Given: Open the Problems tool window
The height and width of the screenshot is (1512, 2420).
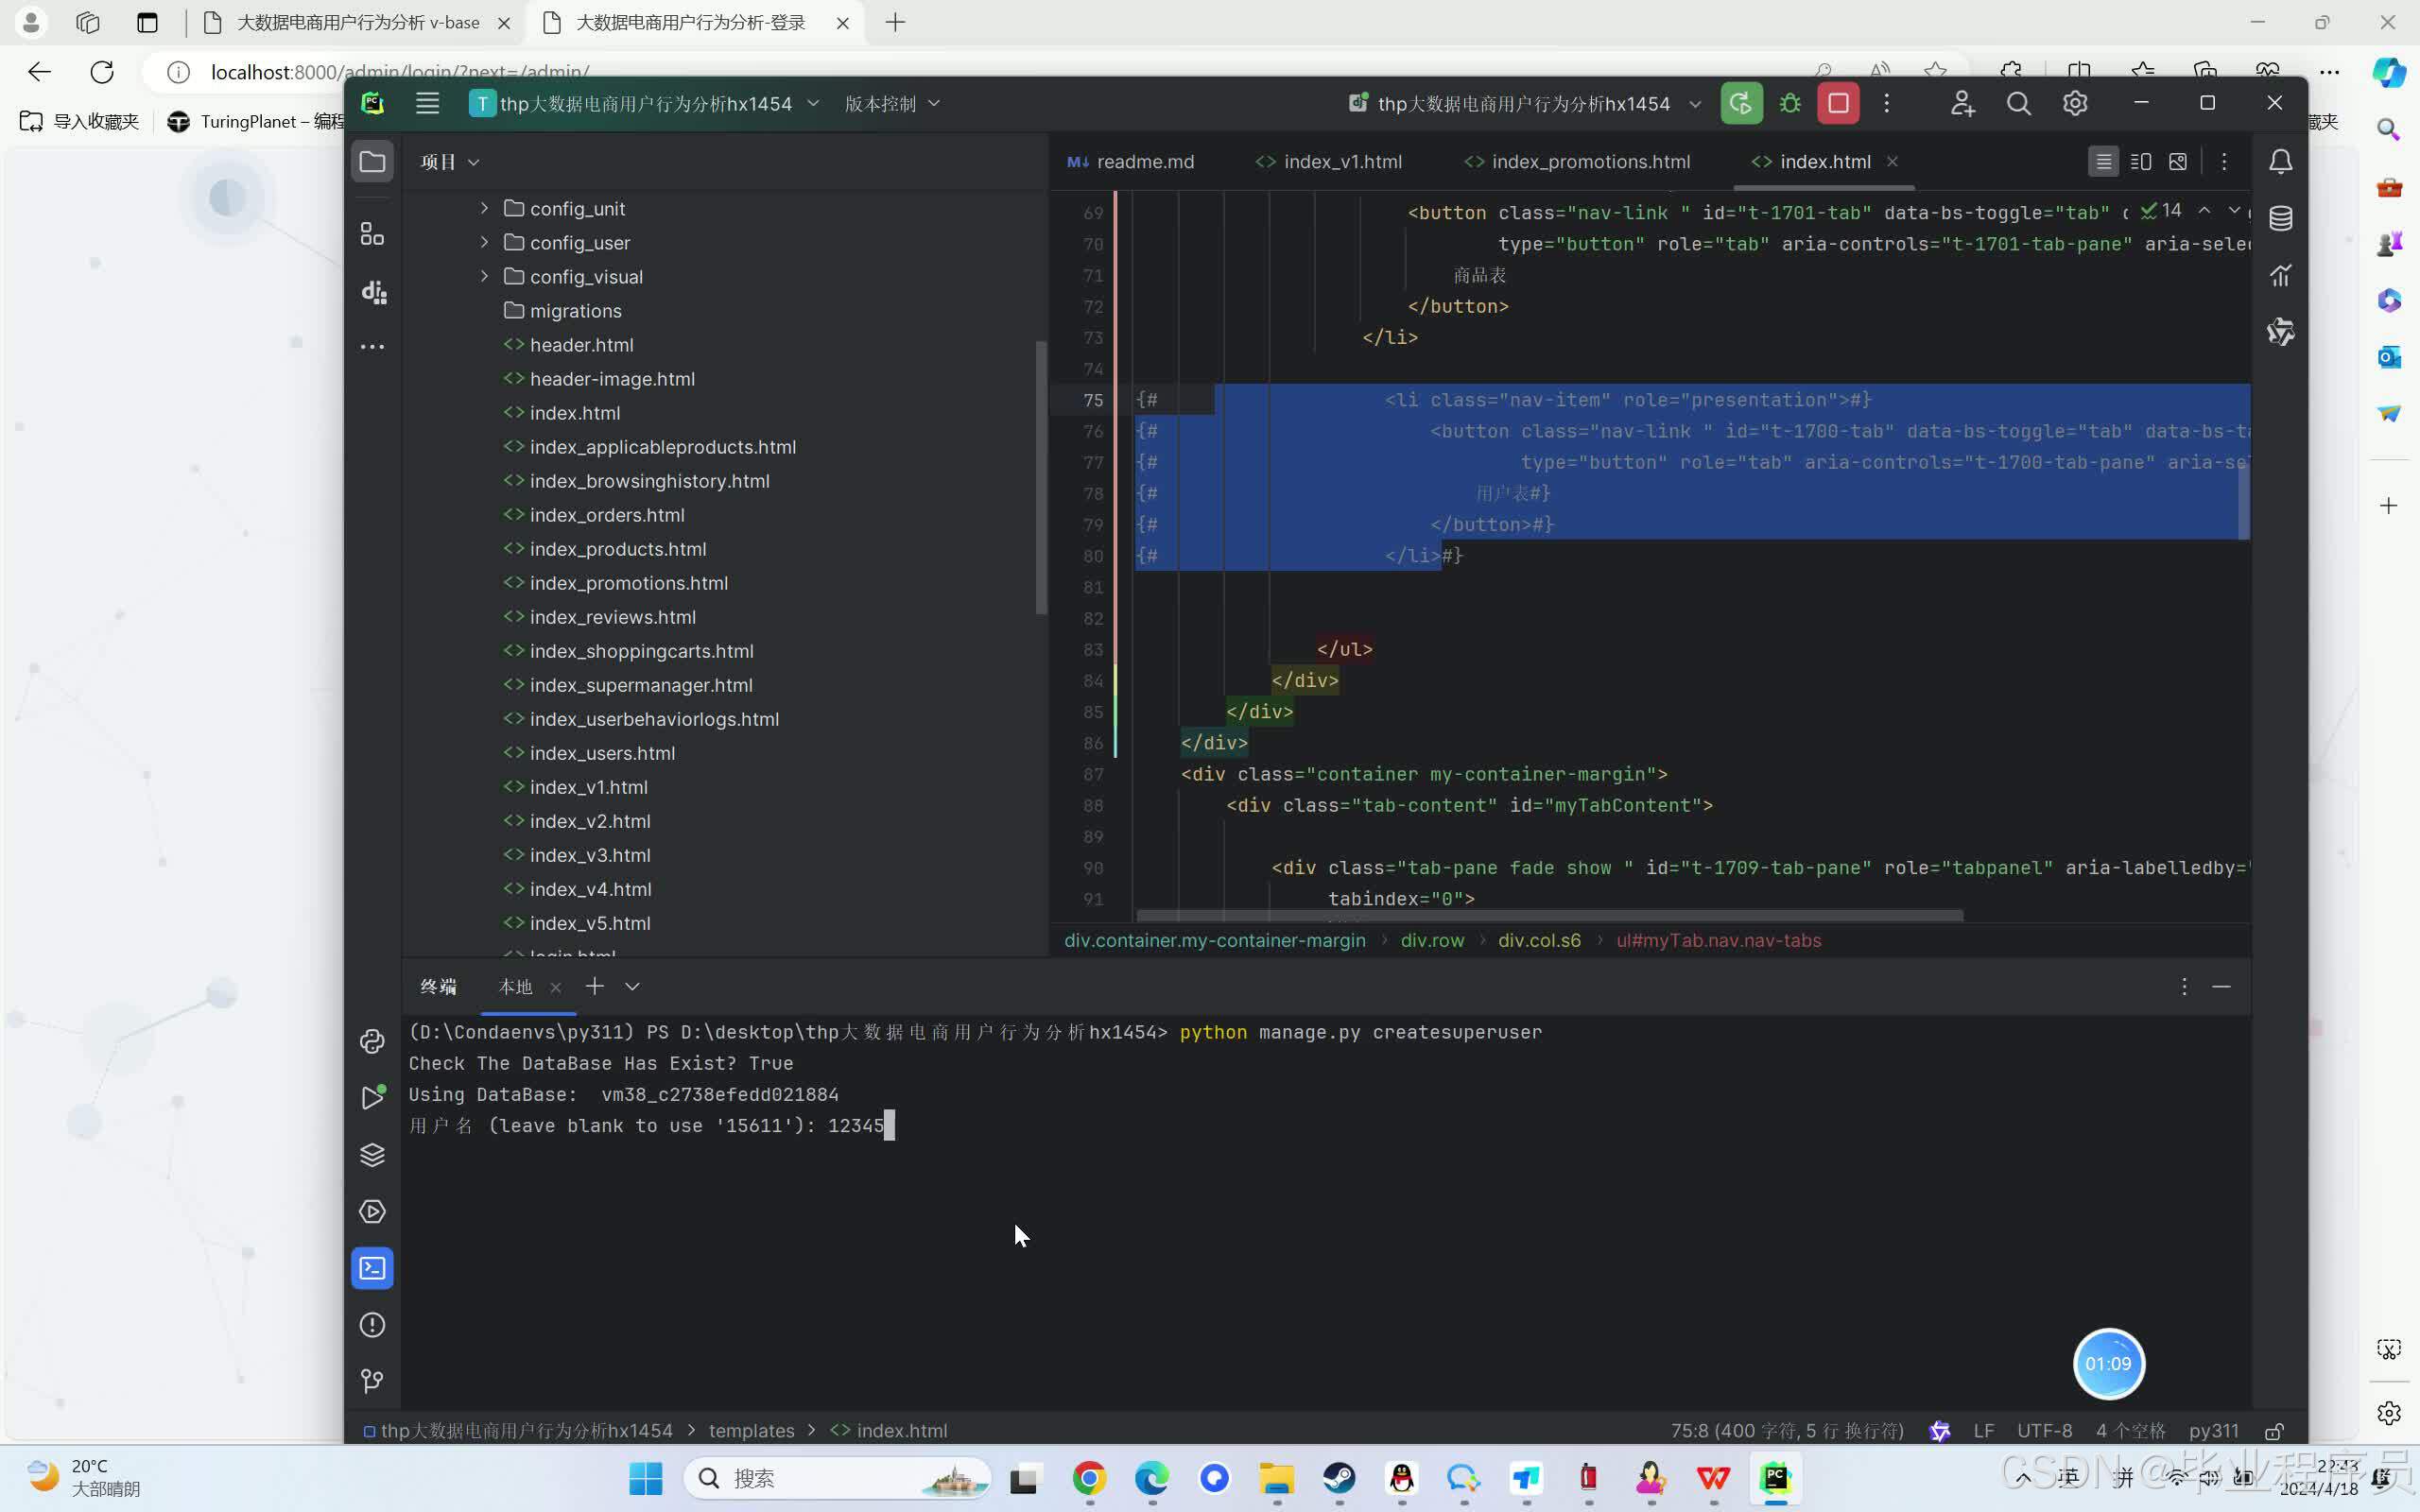Looking at the screenshot, I should point(372,1325).
